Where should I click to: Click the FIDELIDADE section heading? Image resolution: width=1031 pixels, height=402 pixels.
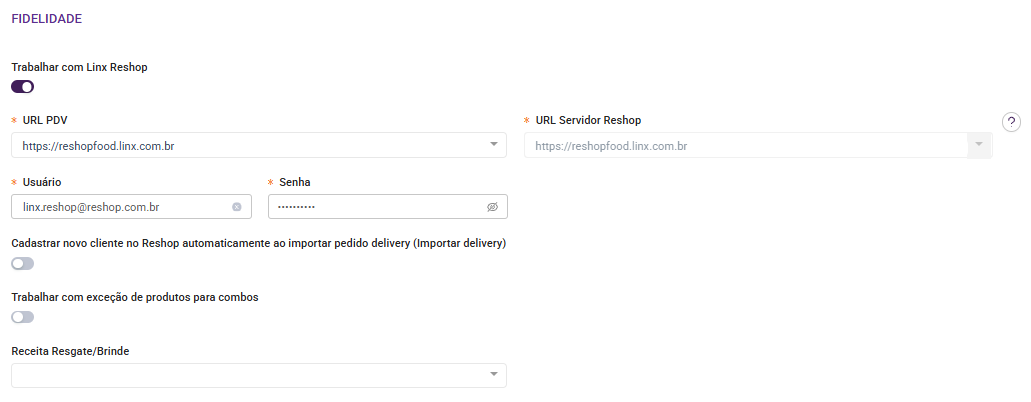46,19
